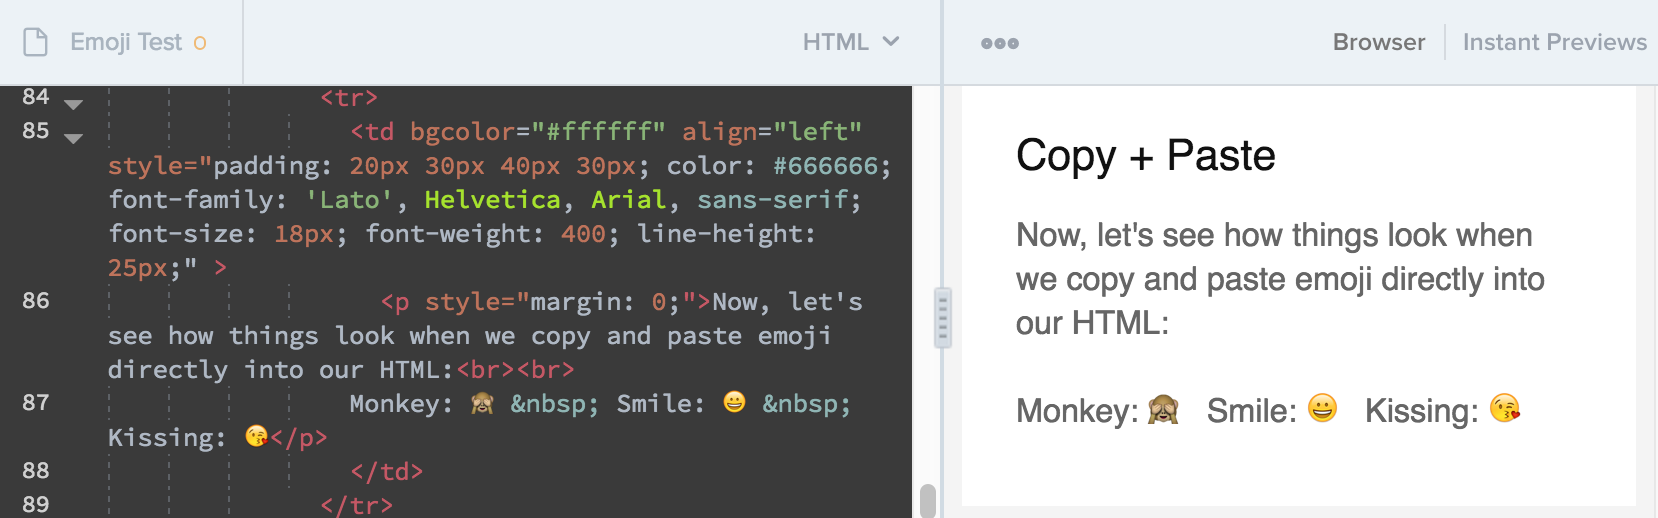Click the align="left" attribute in code
1658x518 pixels.
coord(772,132)
